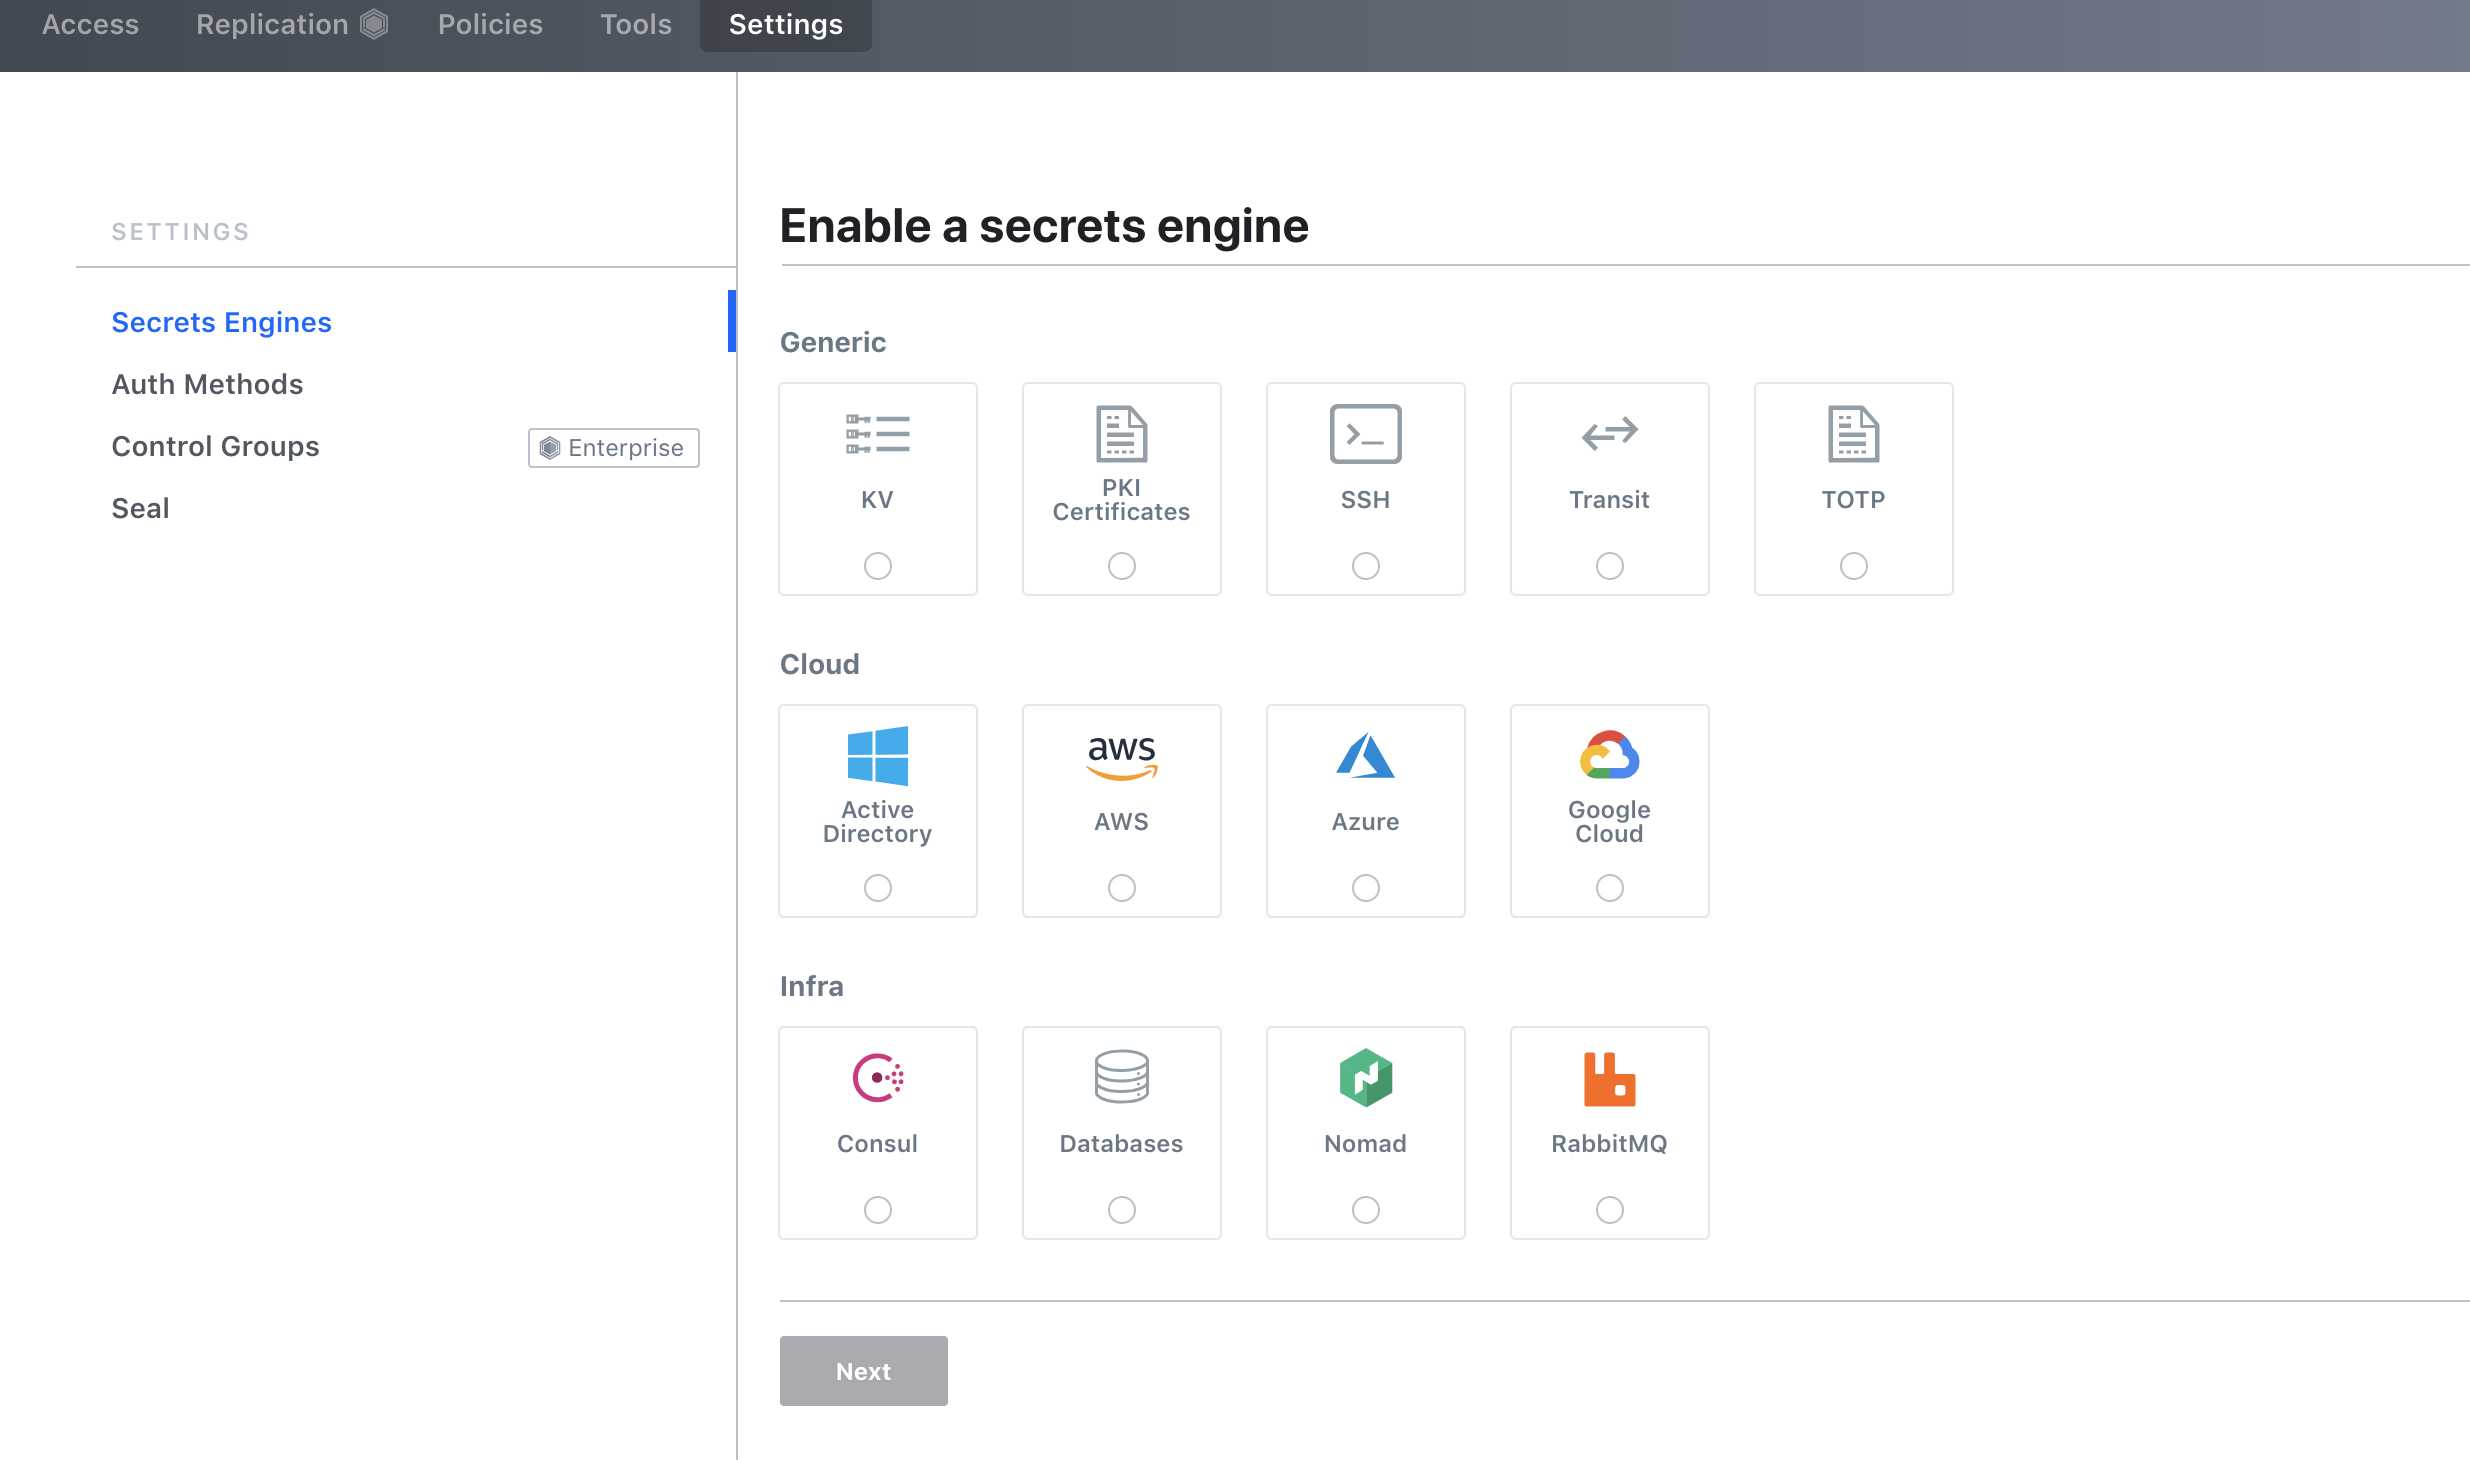Screen dimensions: 2470x1460
Task: Click the Databases cylinder icon
Action: tap(1122, 1077)
